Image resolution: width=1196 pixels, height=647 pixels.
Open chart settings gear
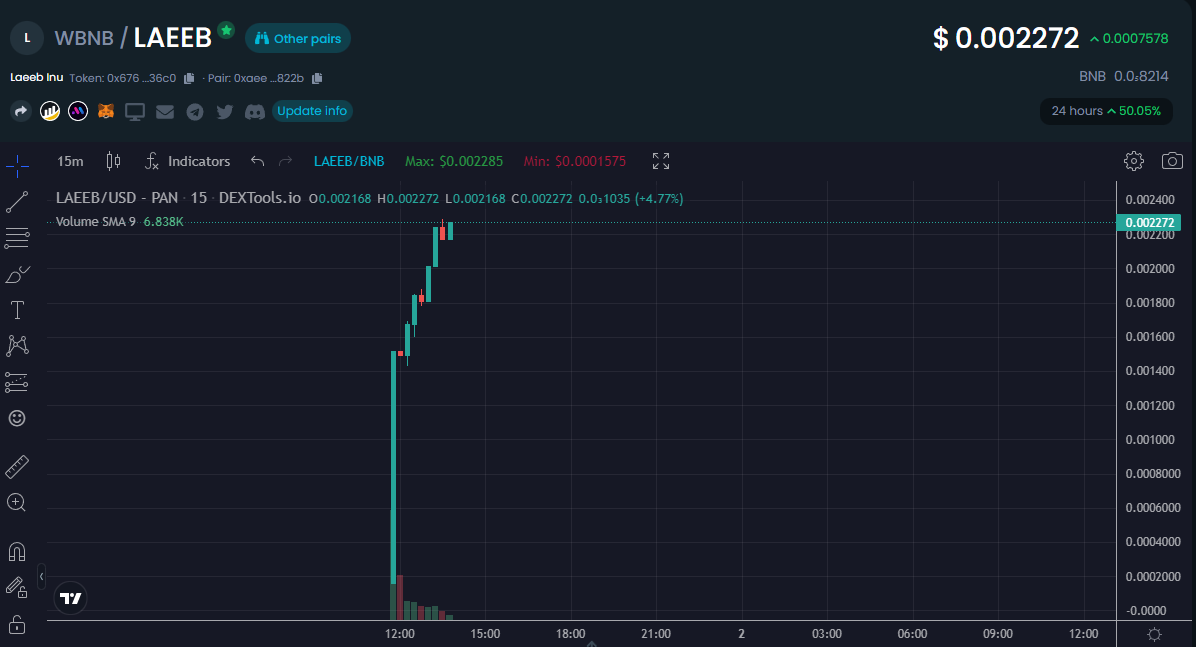click(1133, 161)
